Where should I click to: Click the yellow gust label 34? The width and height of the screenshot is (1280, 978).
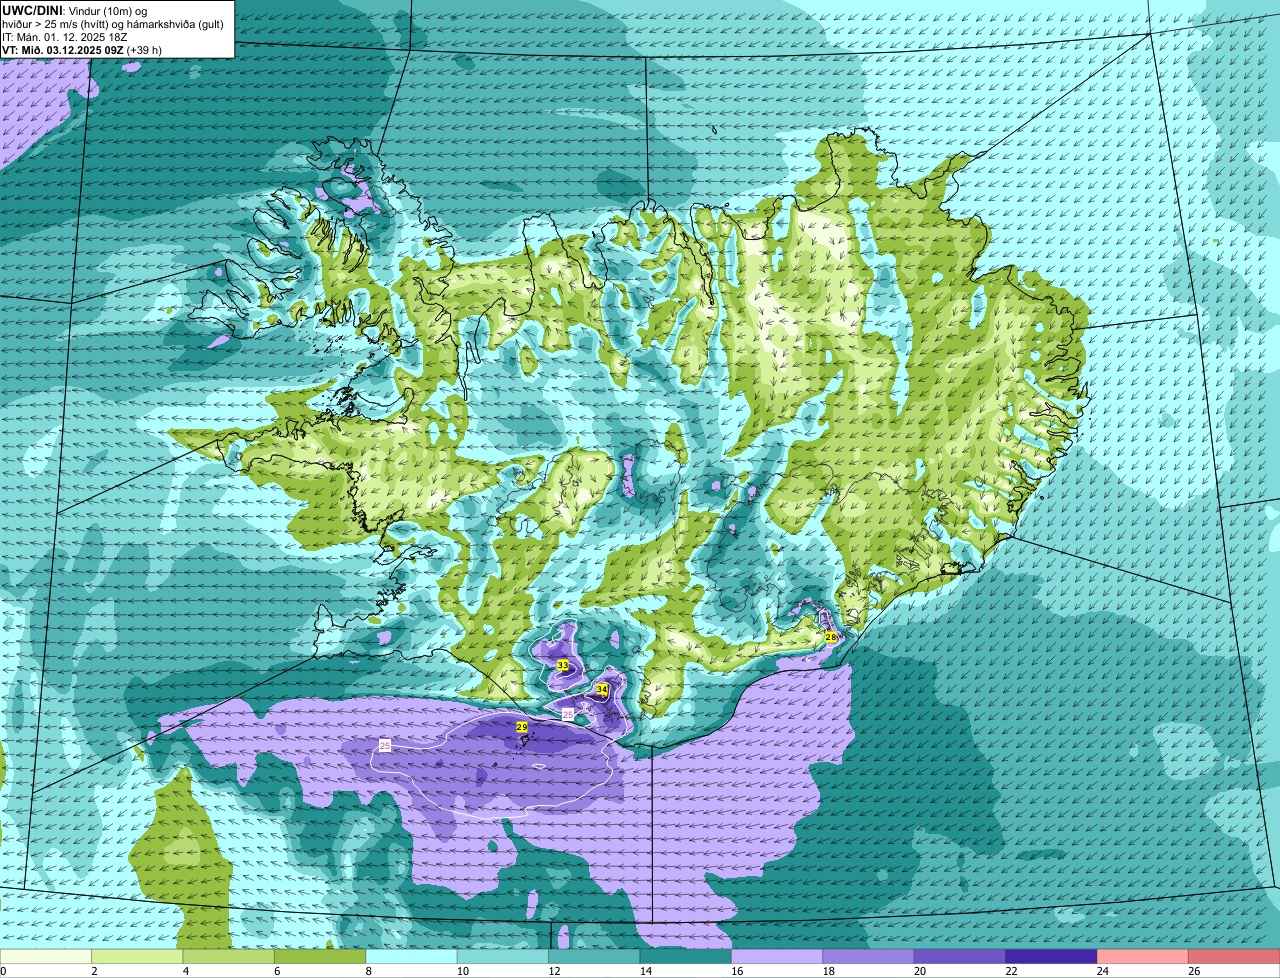(602, 690)
